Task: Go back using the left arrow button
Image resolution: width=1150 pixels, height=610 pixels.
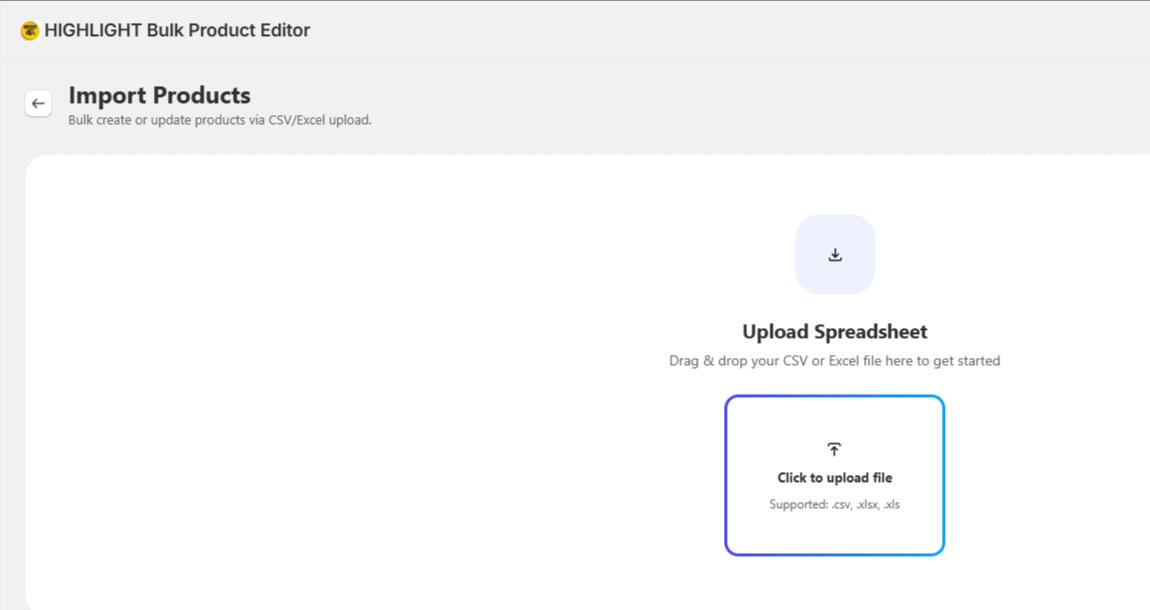Action: [38, 103]
